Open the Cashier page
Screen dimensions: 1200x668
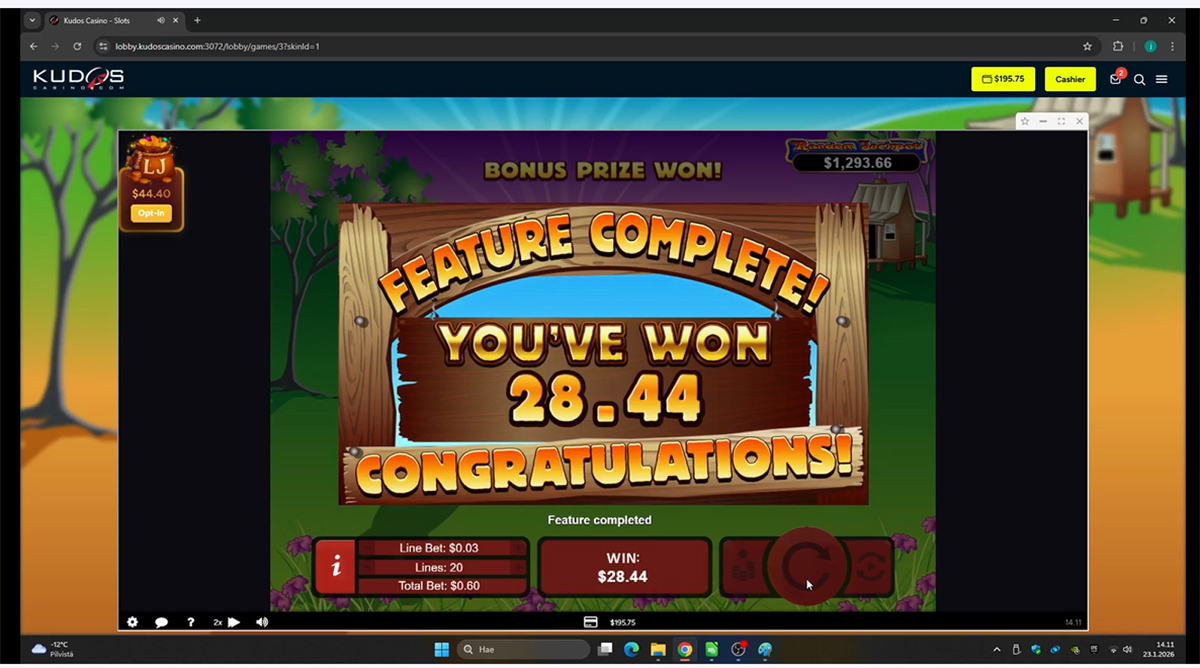click(1069, 79)
